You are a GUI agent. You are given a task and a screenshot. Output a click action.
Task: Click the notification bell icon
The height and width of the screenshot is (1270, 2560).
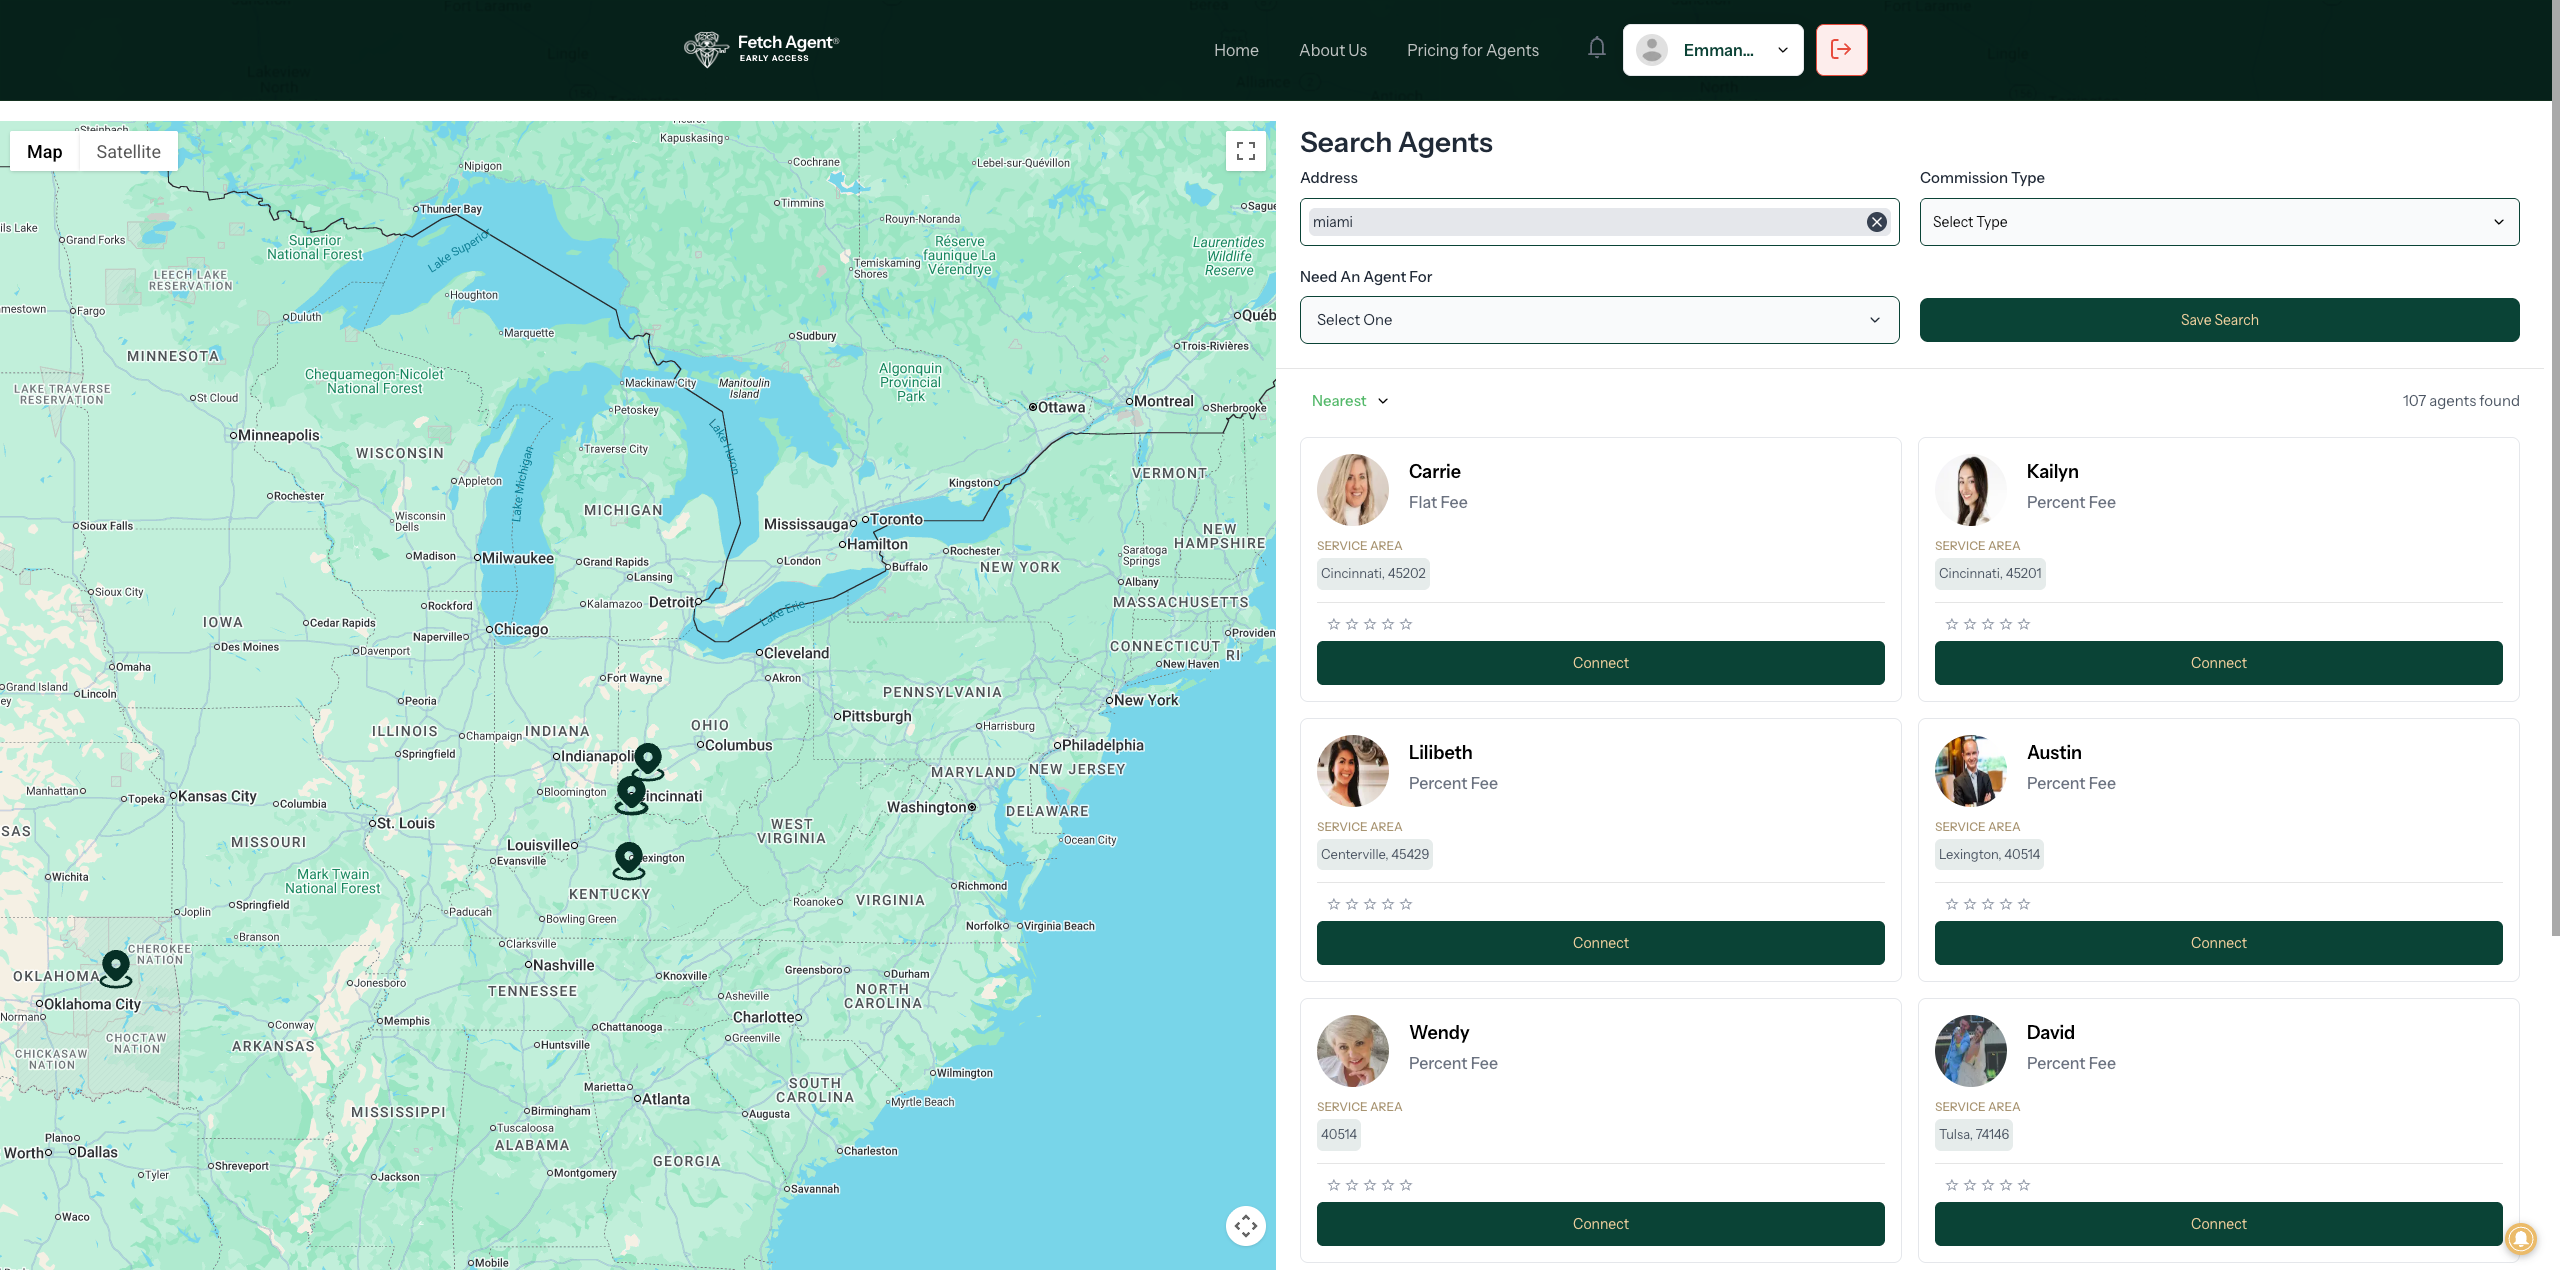coord(1597,48)
